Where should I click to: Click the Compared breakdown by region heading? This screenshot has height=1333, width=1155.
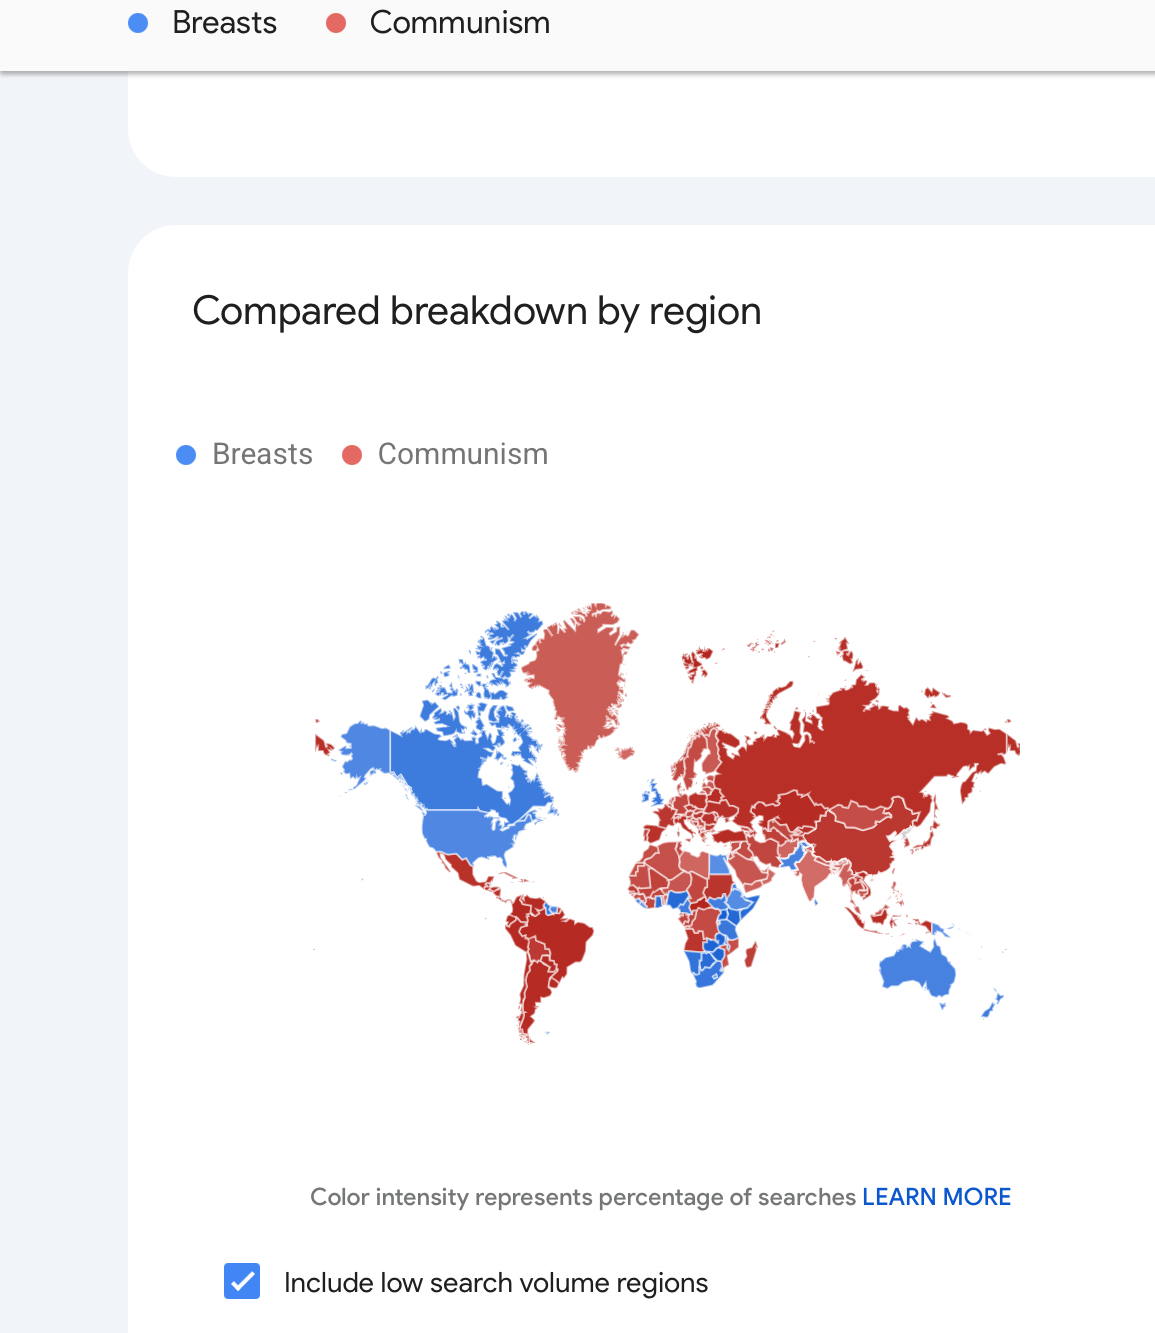click(476, 311)
